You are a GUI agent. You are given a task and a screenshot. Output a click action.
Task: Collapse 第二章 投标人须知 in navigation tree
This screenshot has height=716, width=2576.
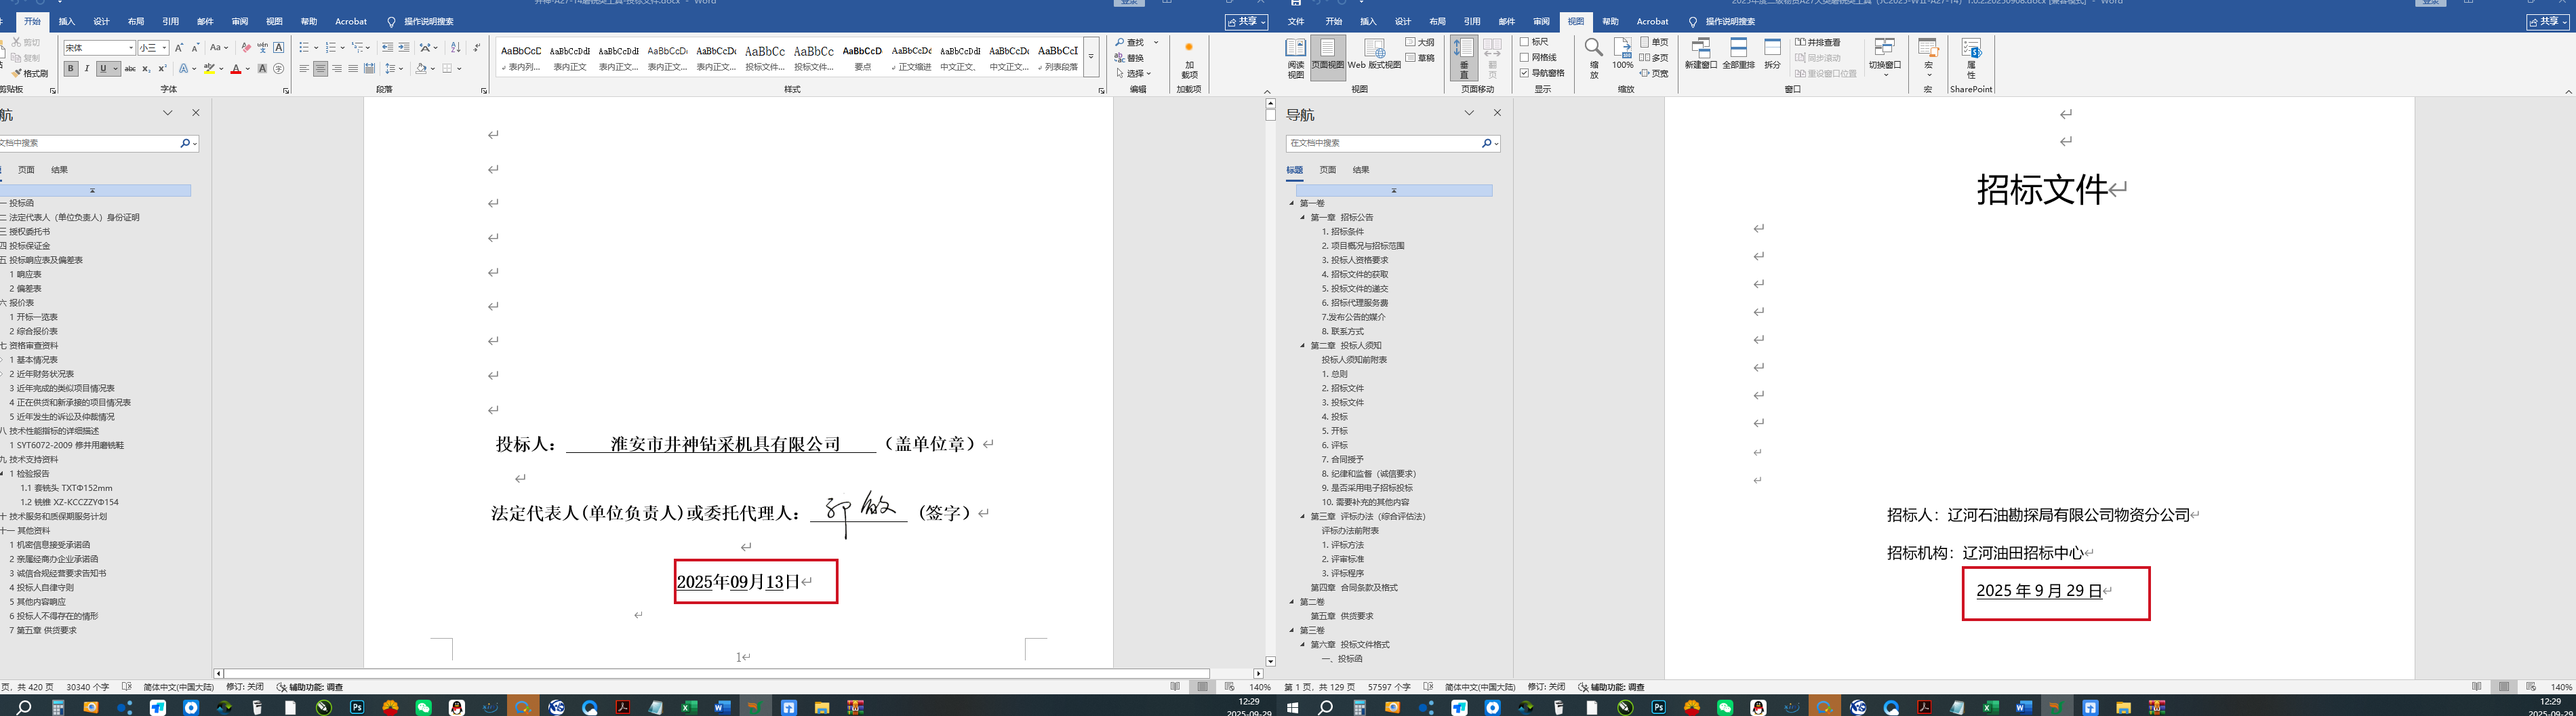pos(1303,345)
